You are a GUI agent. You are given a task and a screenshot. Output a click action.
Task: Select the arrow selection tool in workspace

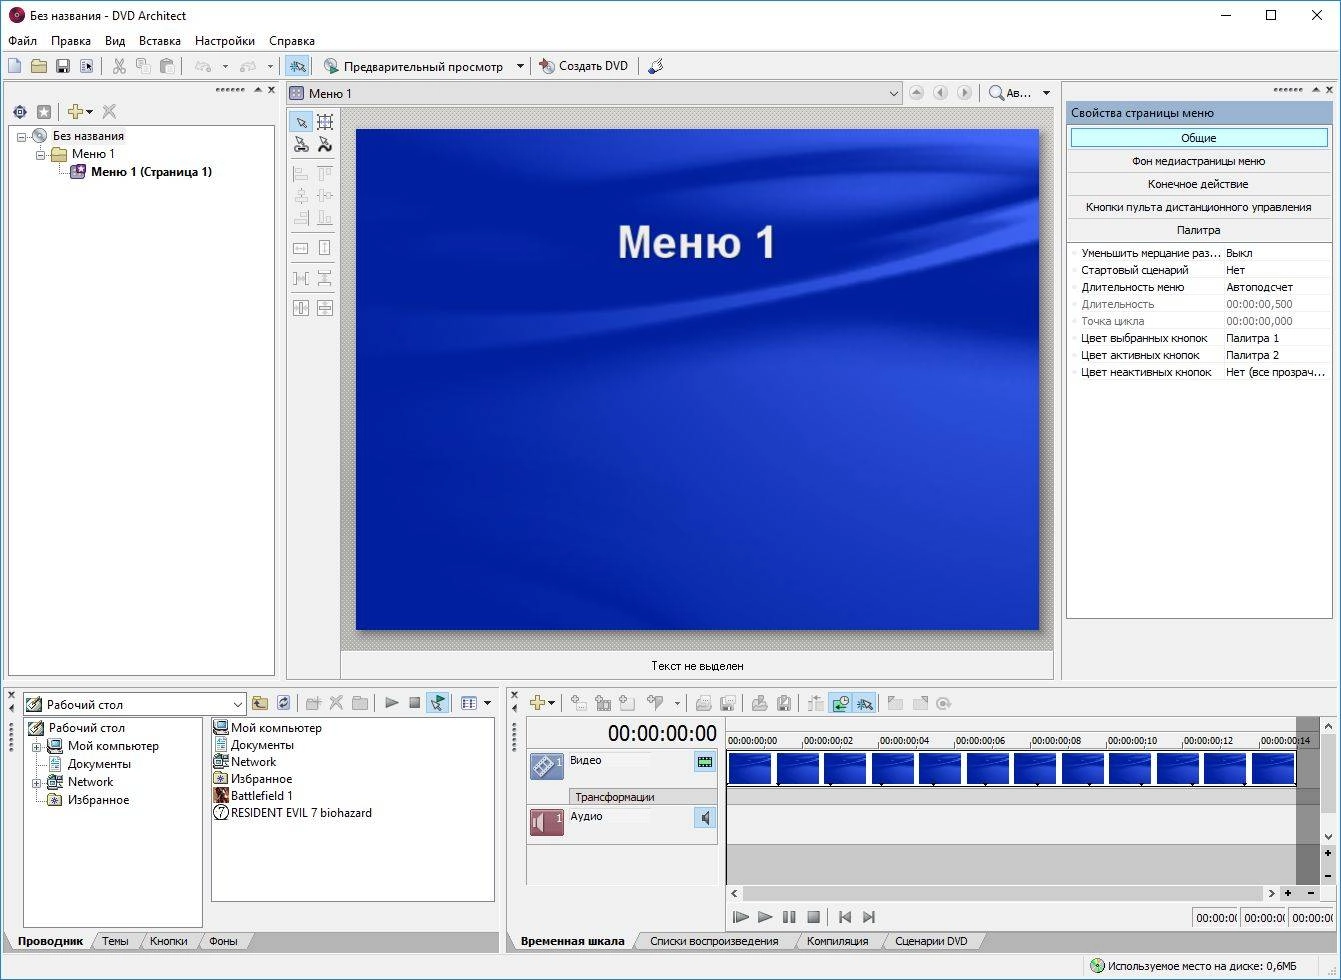(x=301, y=122)
